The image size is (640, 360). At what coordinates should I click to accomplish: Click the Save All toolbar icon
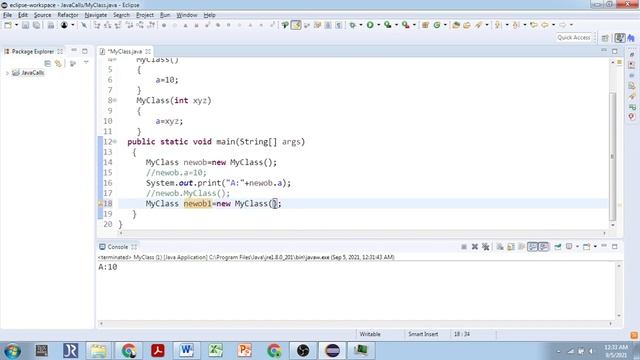(36, 25)
